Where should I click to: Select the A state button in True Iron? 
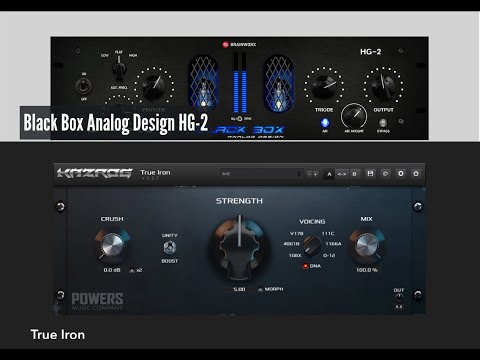pos(329,174)
